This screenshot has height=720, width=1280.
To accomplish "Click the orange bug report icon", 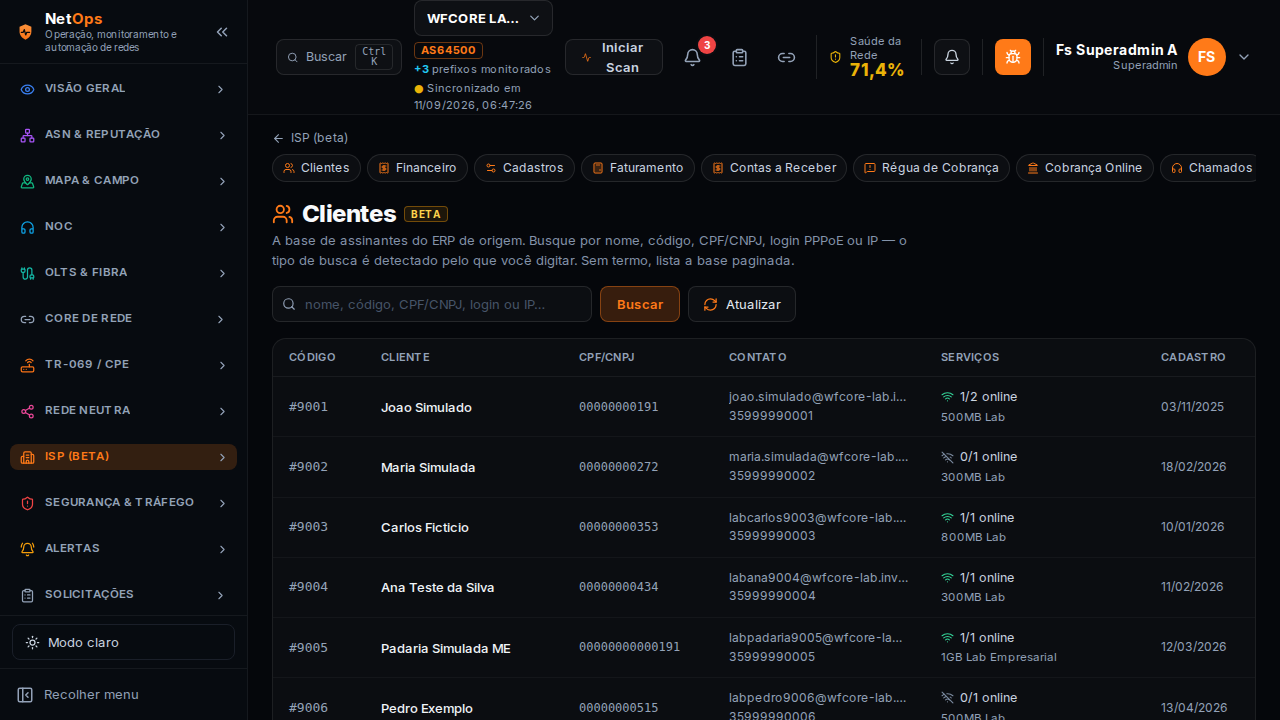I will [x=1013, y=57].
